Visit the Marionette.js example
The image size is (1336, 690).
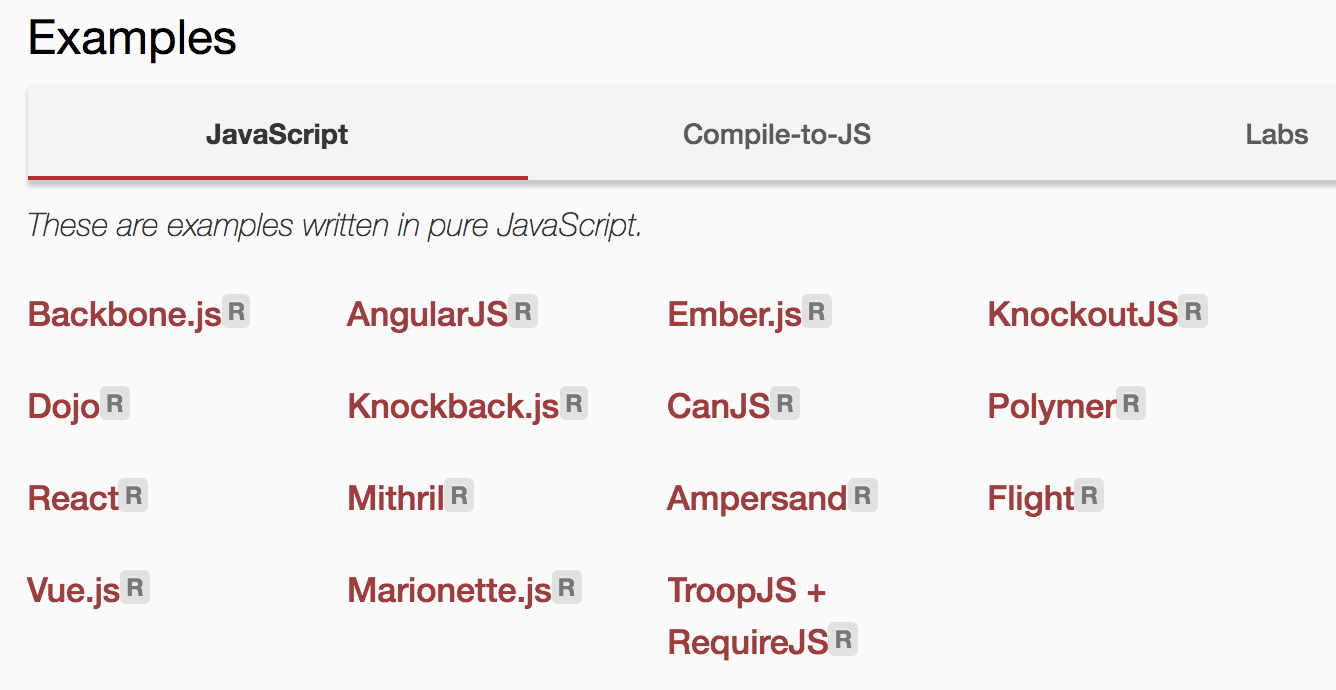(x=450, y=590)
